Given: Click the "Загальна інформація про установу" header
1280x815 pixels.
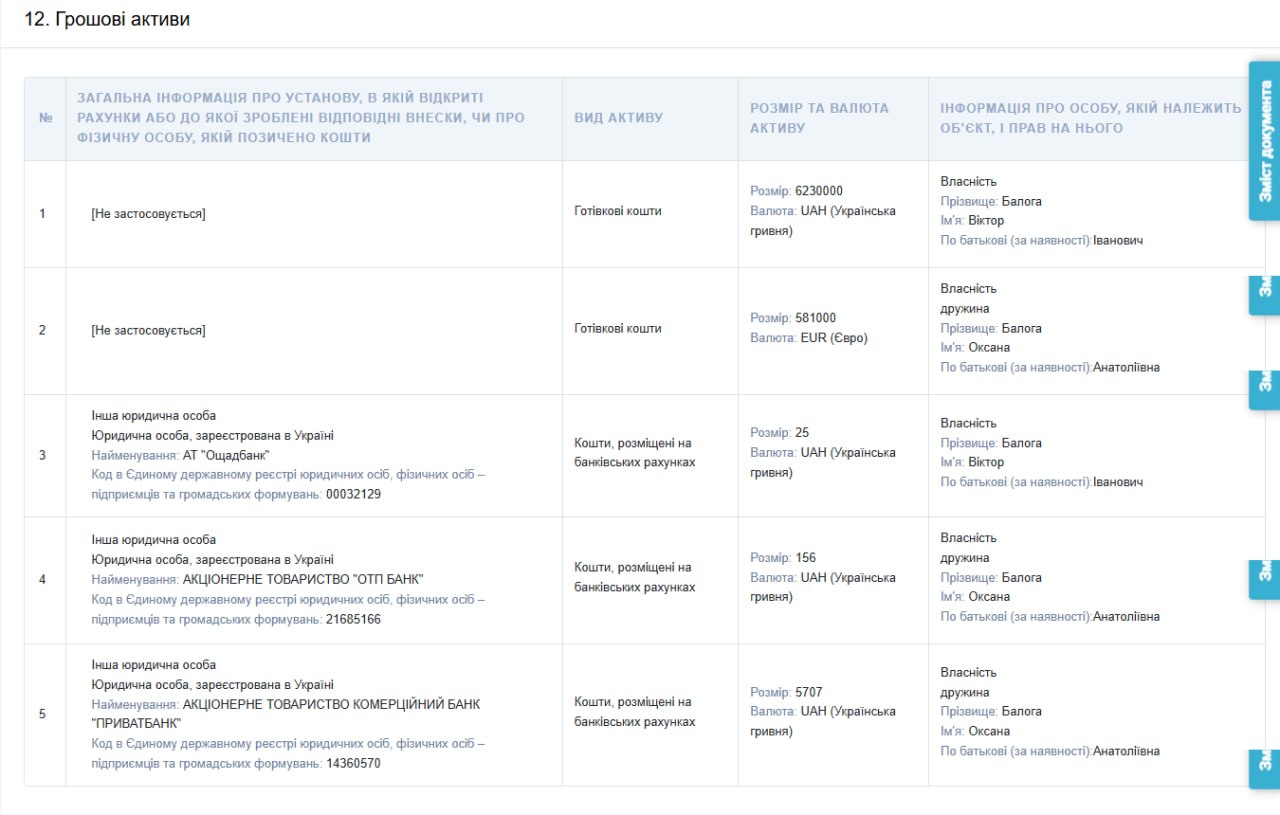Looking at the screenshot, I should tap(300, 118).
